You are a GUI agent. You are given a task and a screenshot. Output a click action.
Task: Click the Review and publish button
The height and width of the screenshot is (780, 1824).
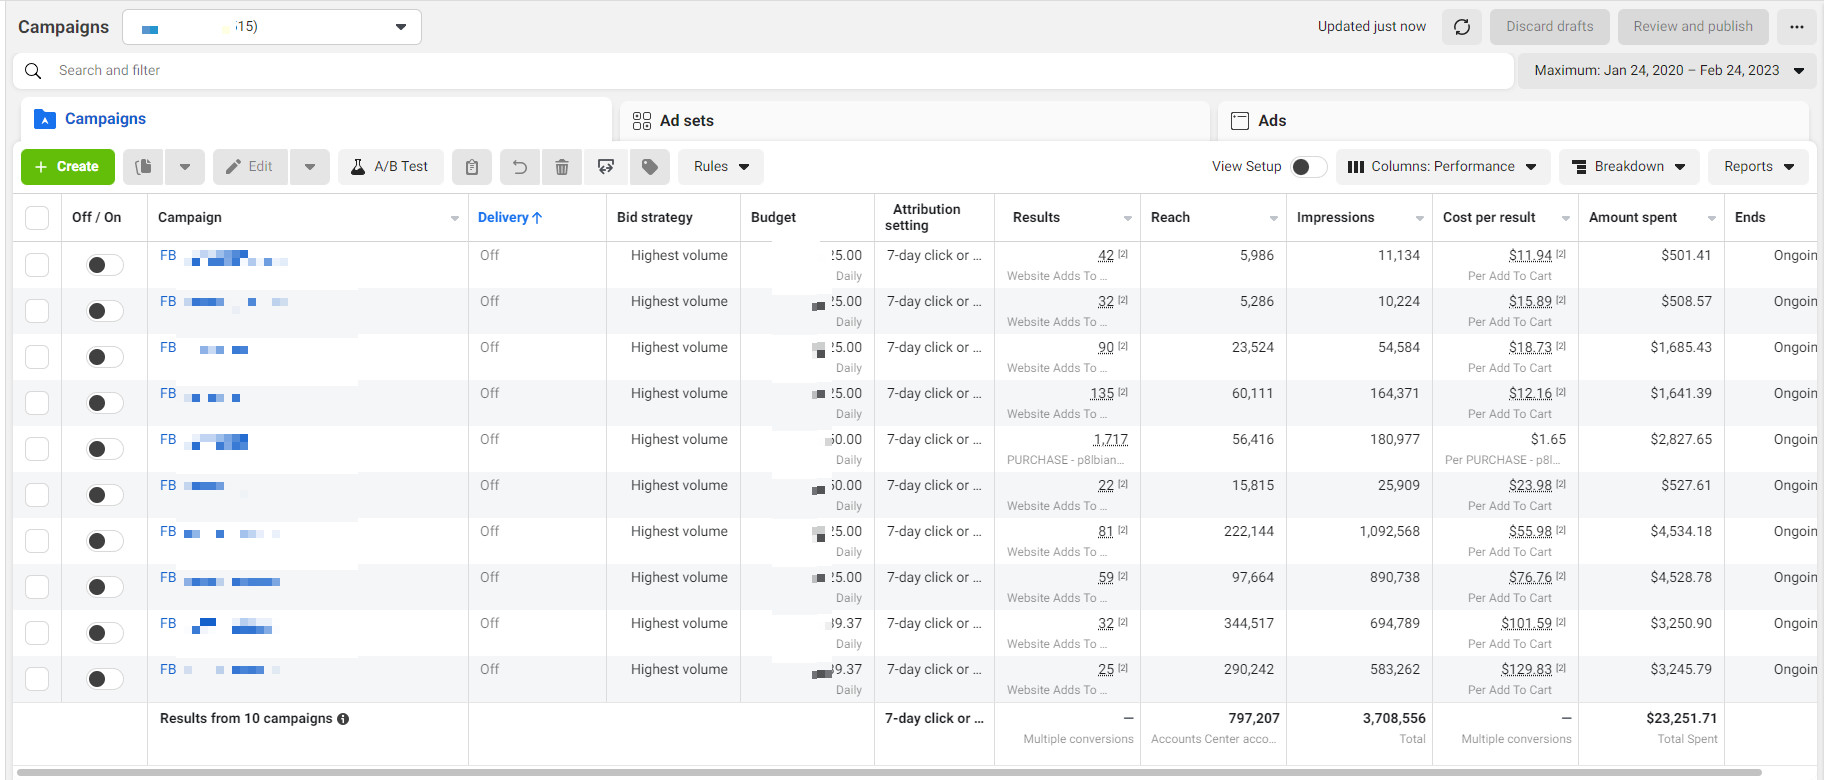[x=1693, y=27]
